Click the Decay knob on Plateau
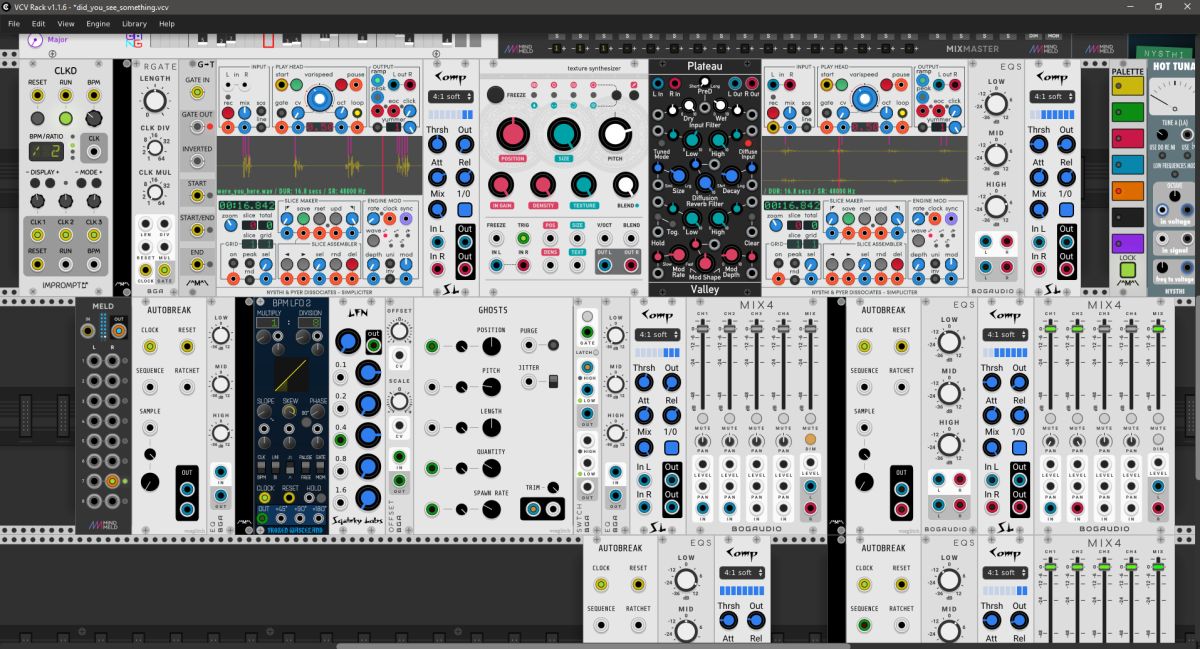 point(731,175)
